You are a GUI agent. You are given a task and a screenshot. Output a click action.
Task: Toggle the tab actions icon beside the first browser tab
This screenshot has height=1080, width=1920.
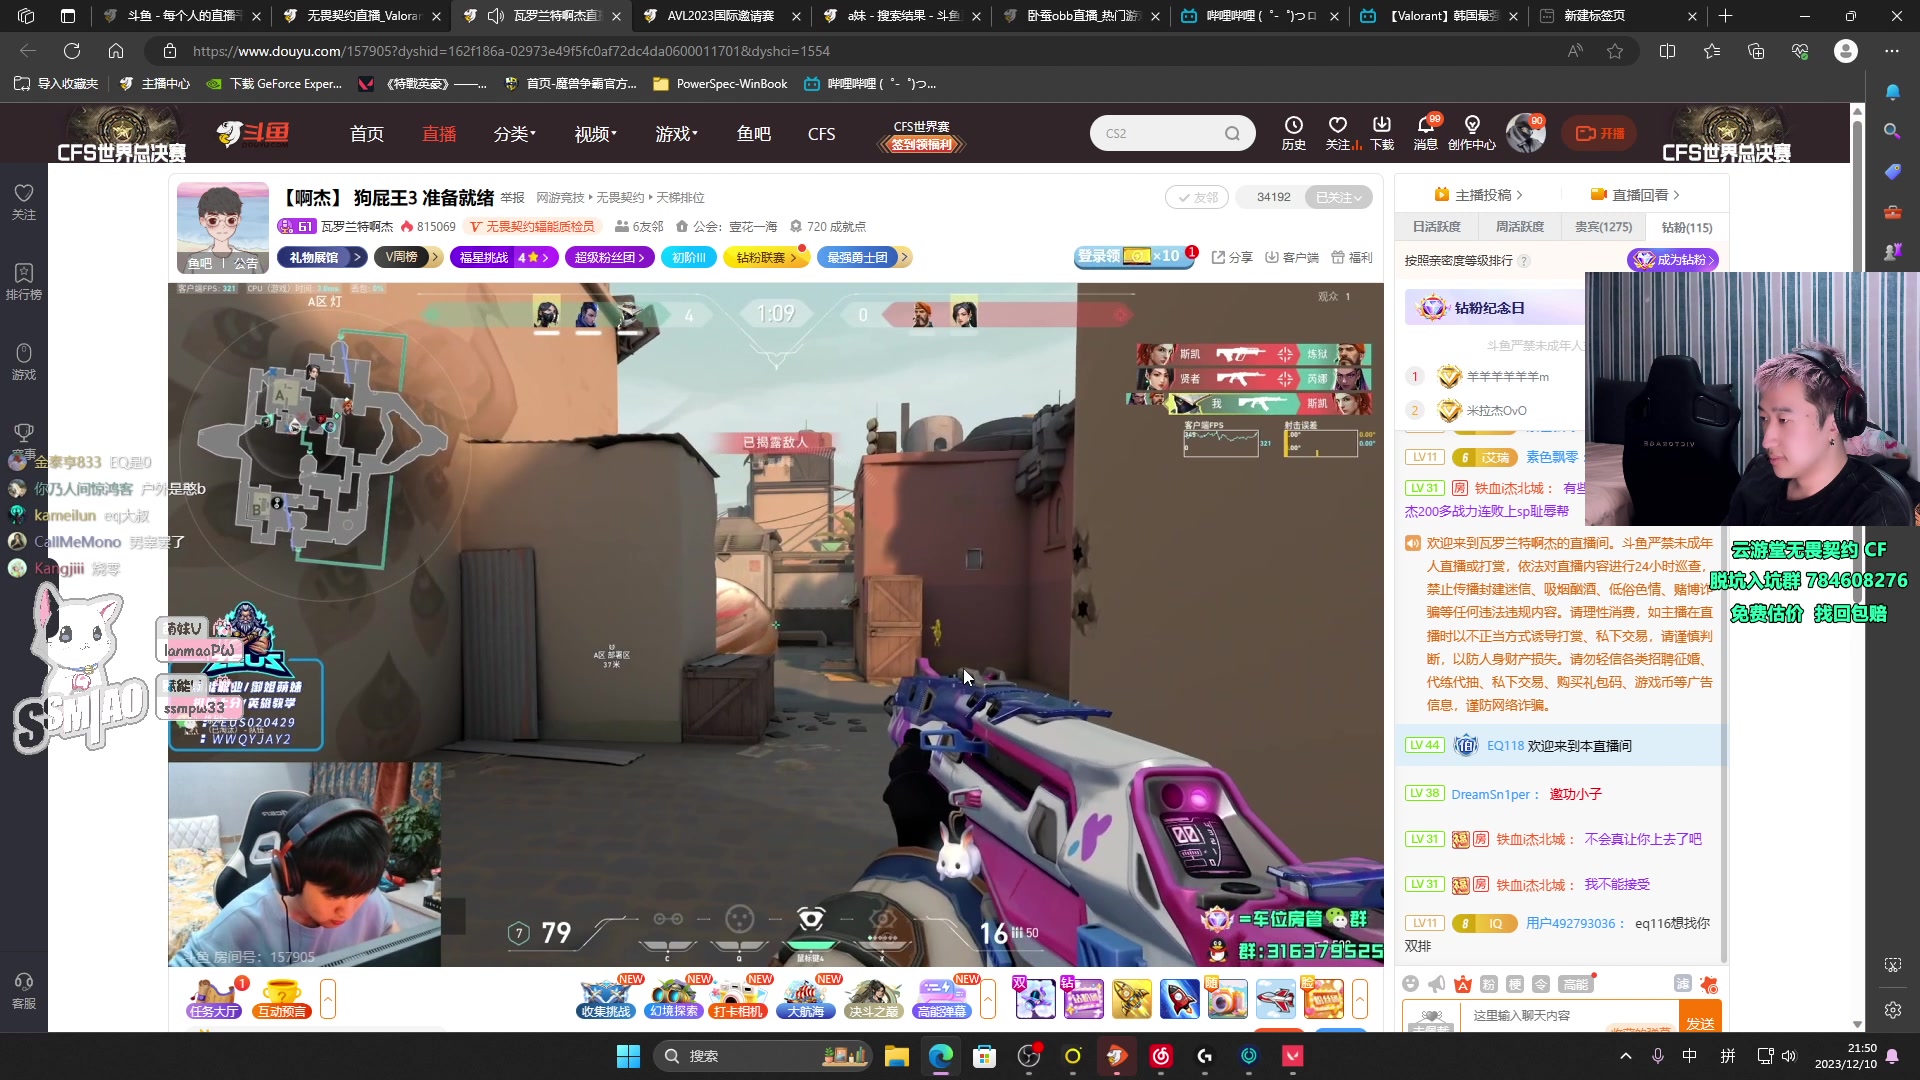pos(68,16)
